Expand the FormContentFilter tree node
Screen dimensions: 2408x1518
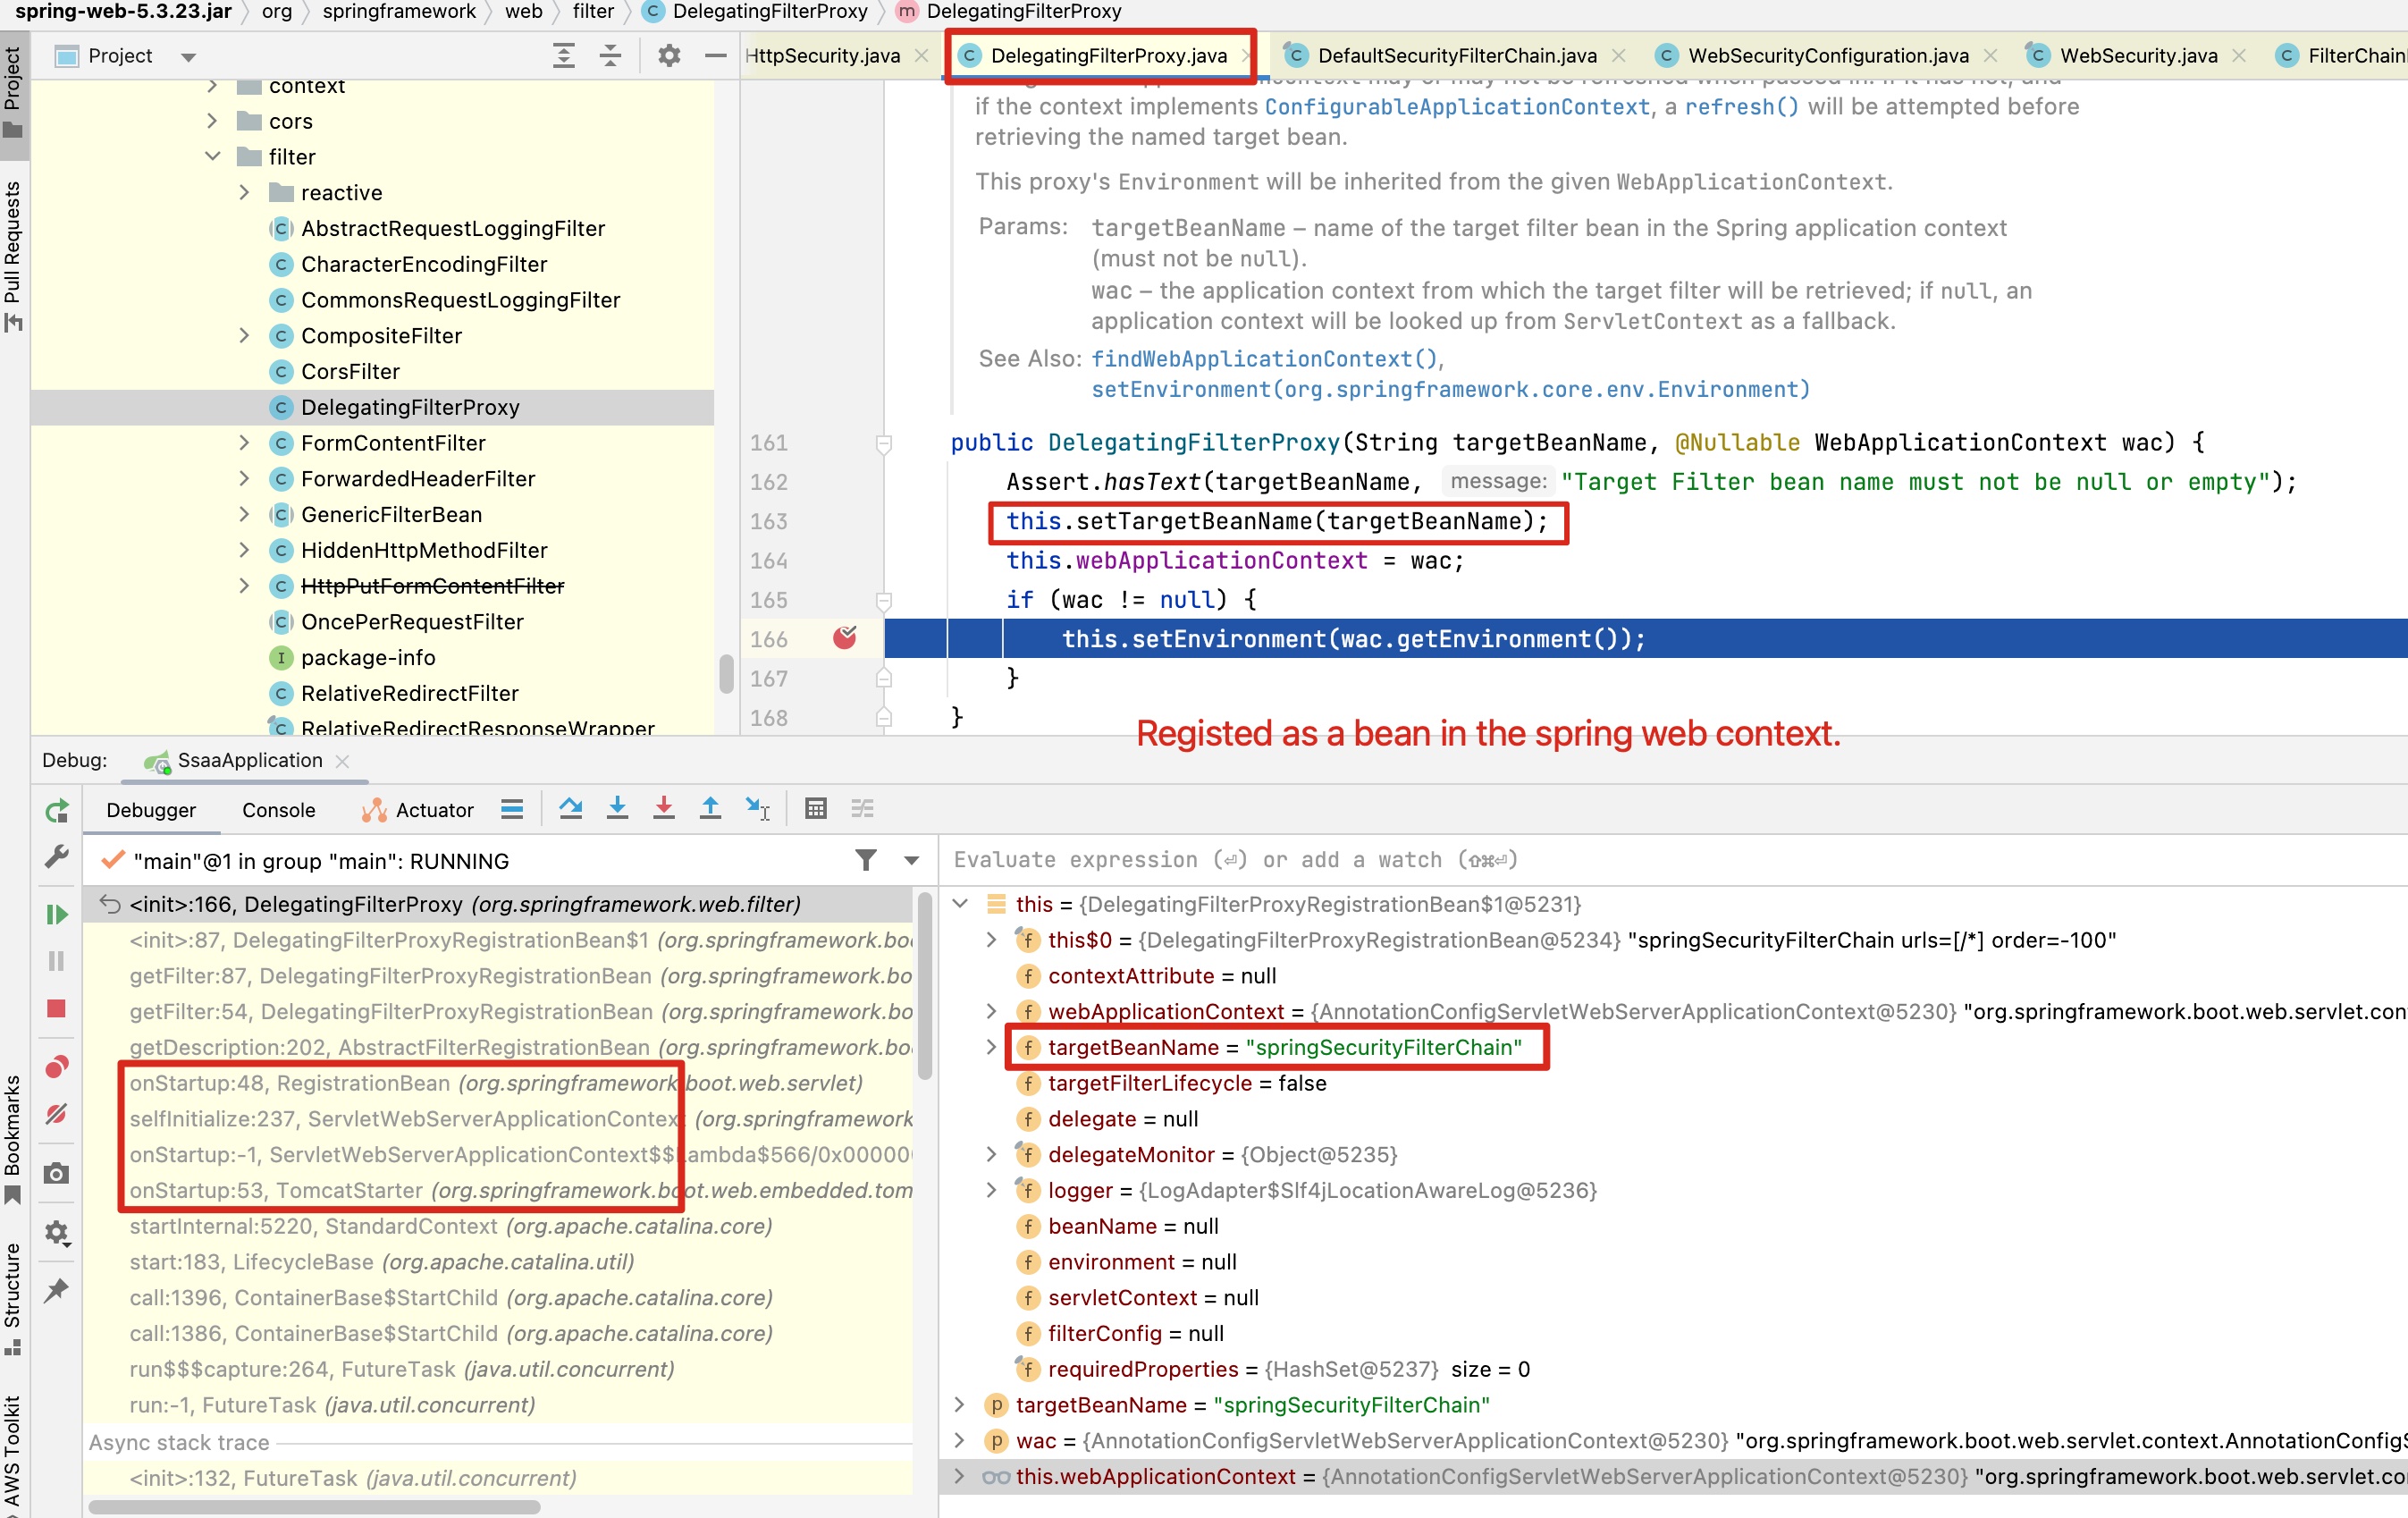click(x=244, y=443)
